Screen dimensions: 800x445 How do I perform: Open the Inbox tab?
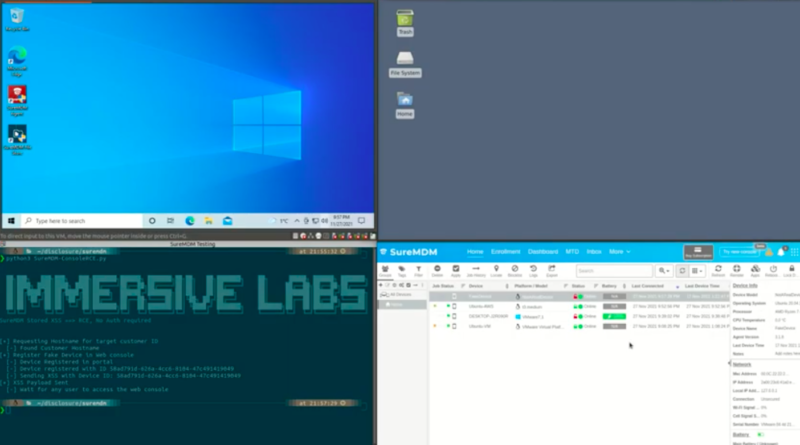[x=594, y=252]
